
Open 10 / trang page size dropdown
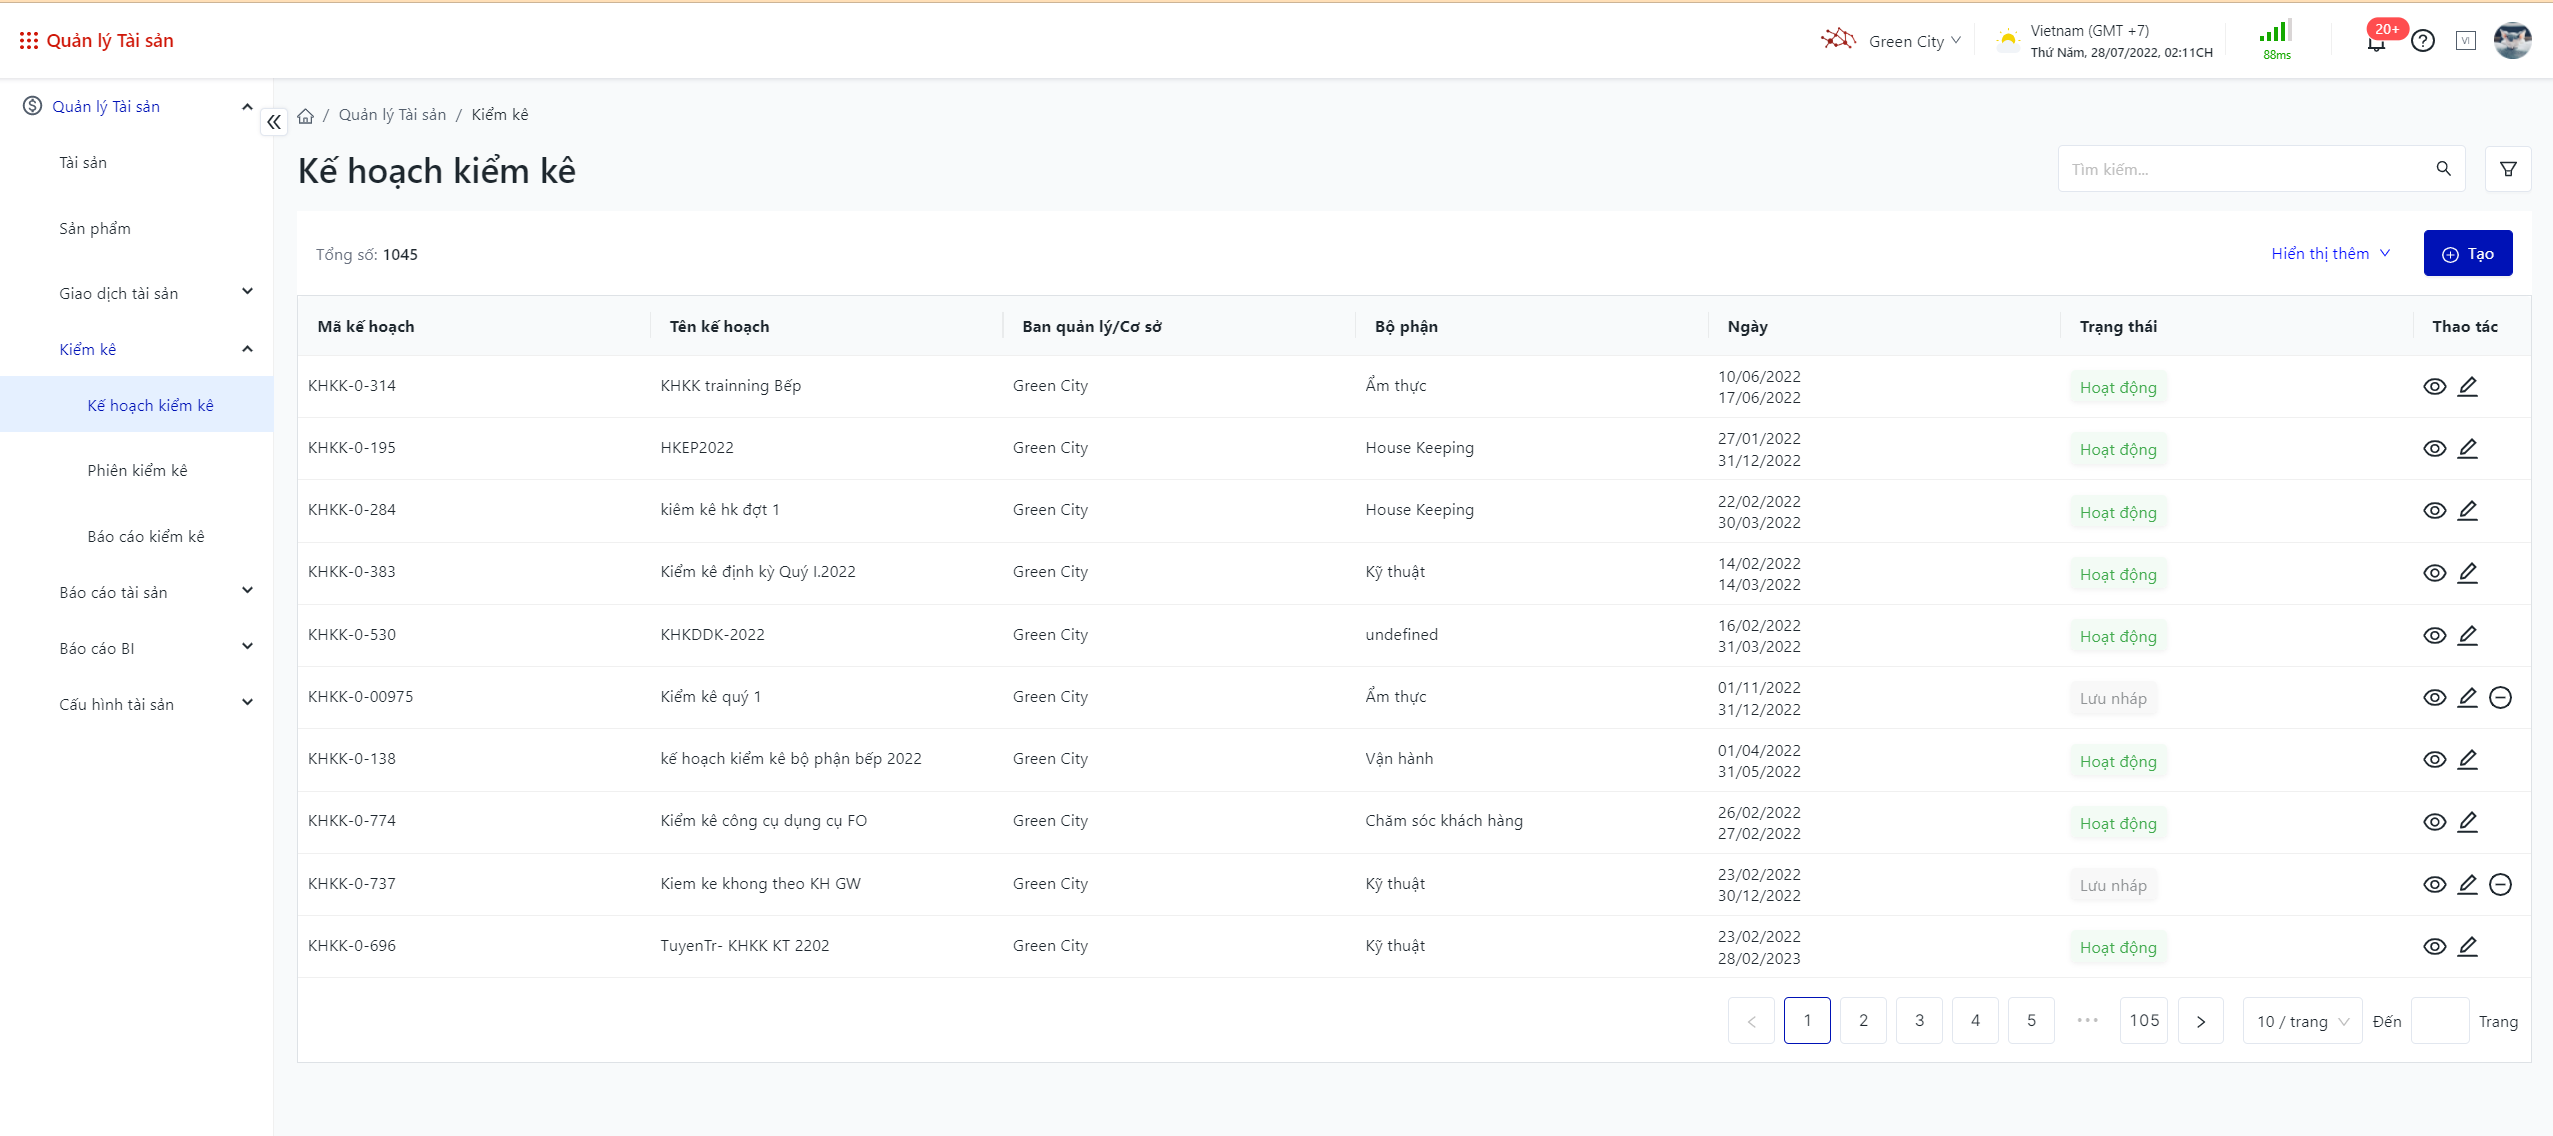tap(2302, 1021)
